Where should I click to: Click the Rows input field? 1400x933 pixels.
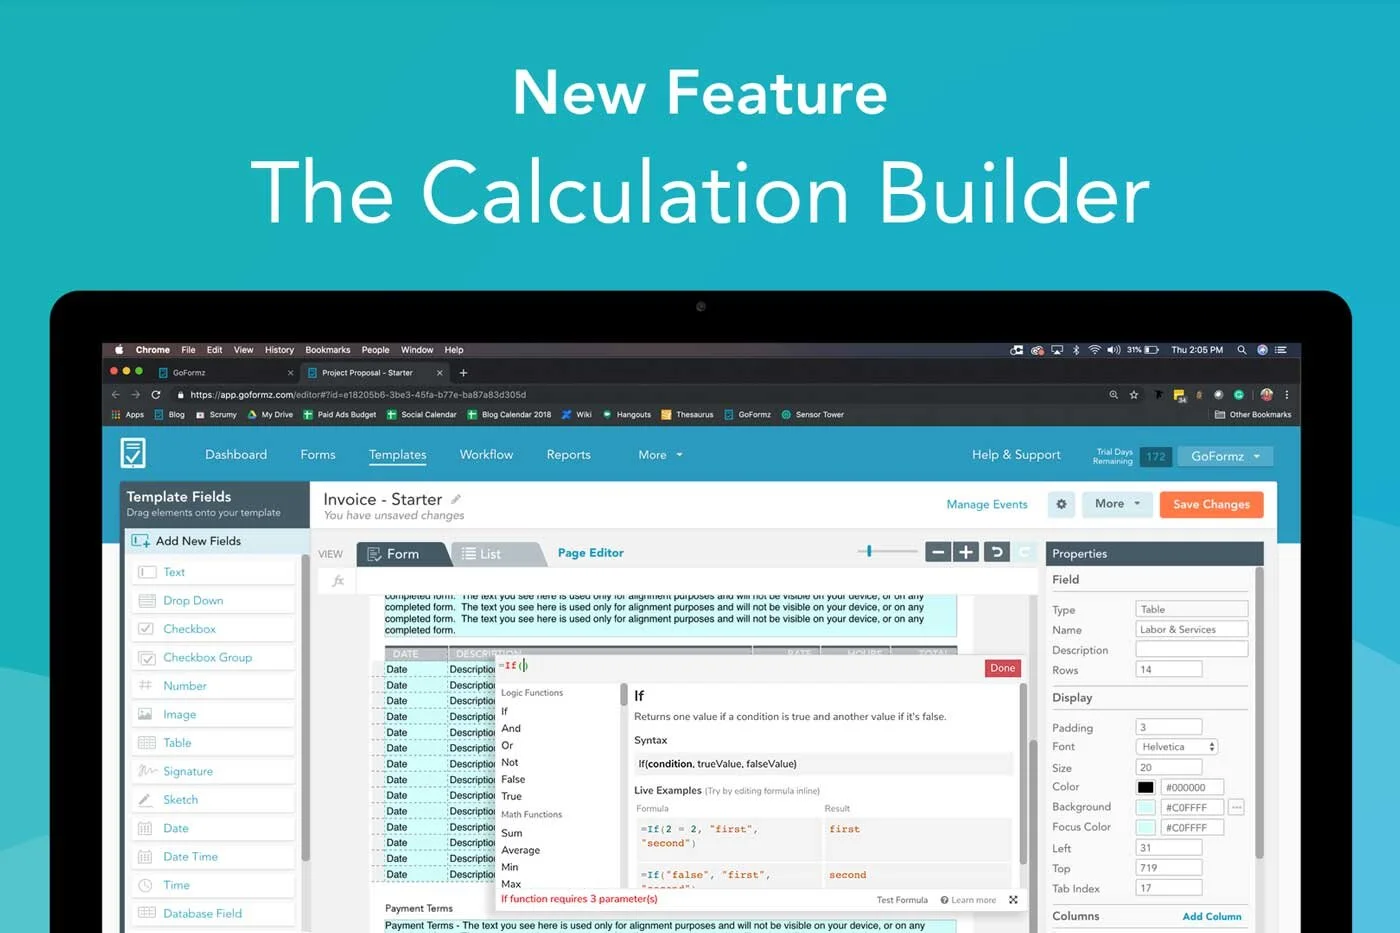click(x=1169, y=669)
